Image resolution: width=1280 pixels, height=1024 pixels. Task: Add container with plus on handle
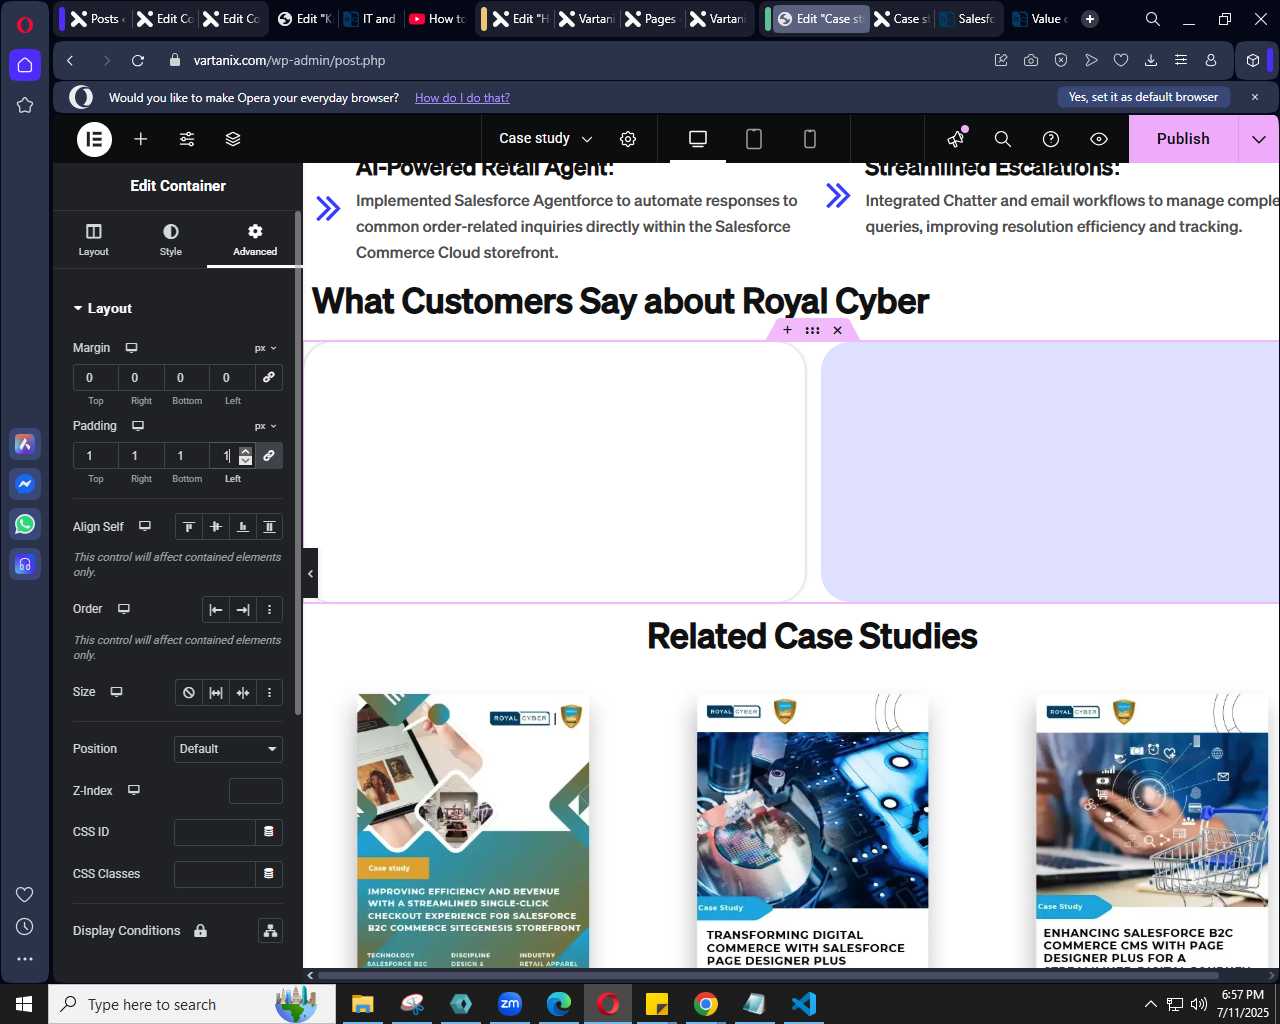[x=787, y=330]
